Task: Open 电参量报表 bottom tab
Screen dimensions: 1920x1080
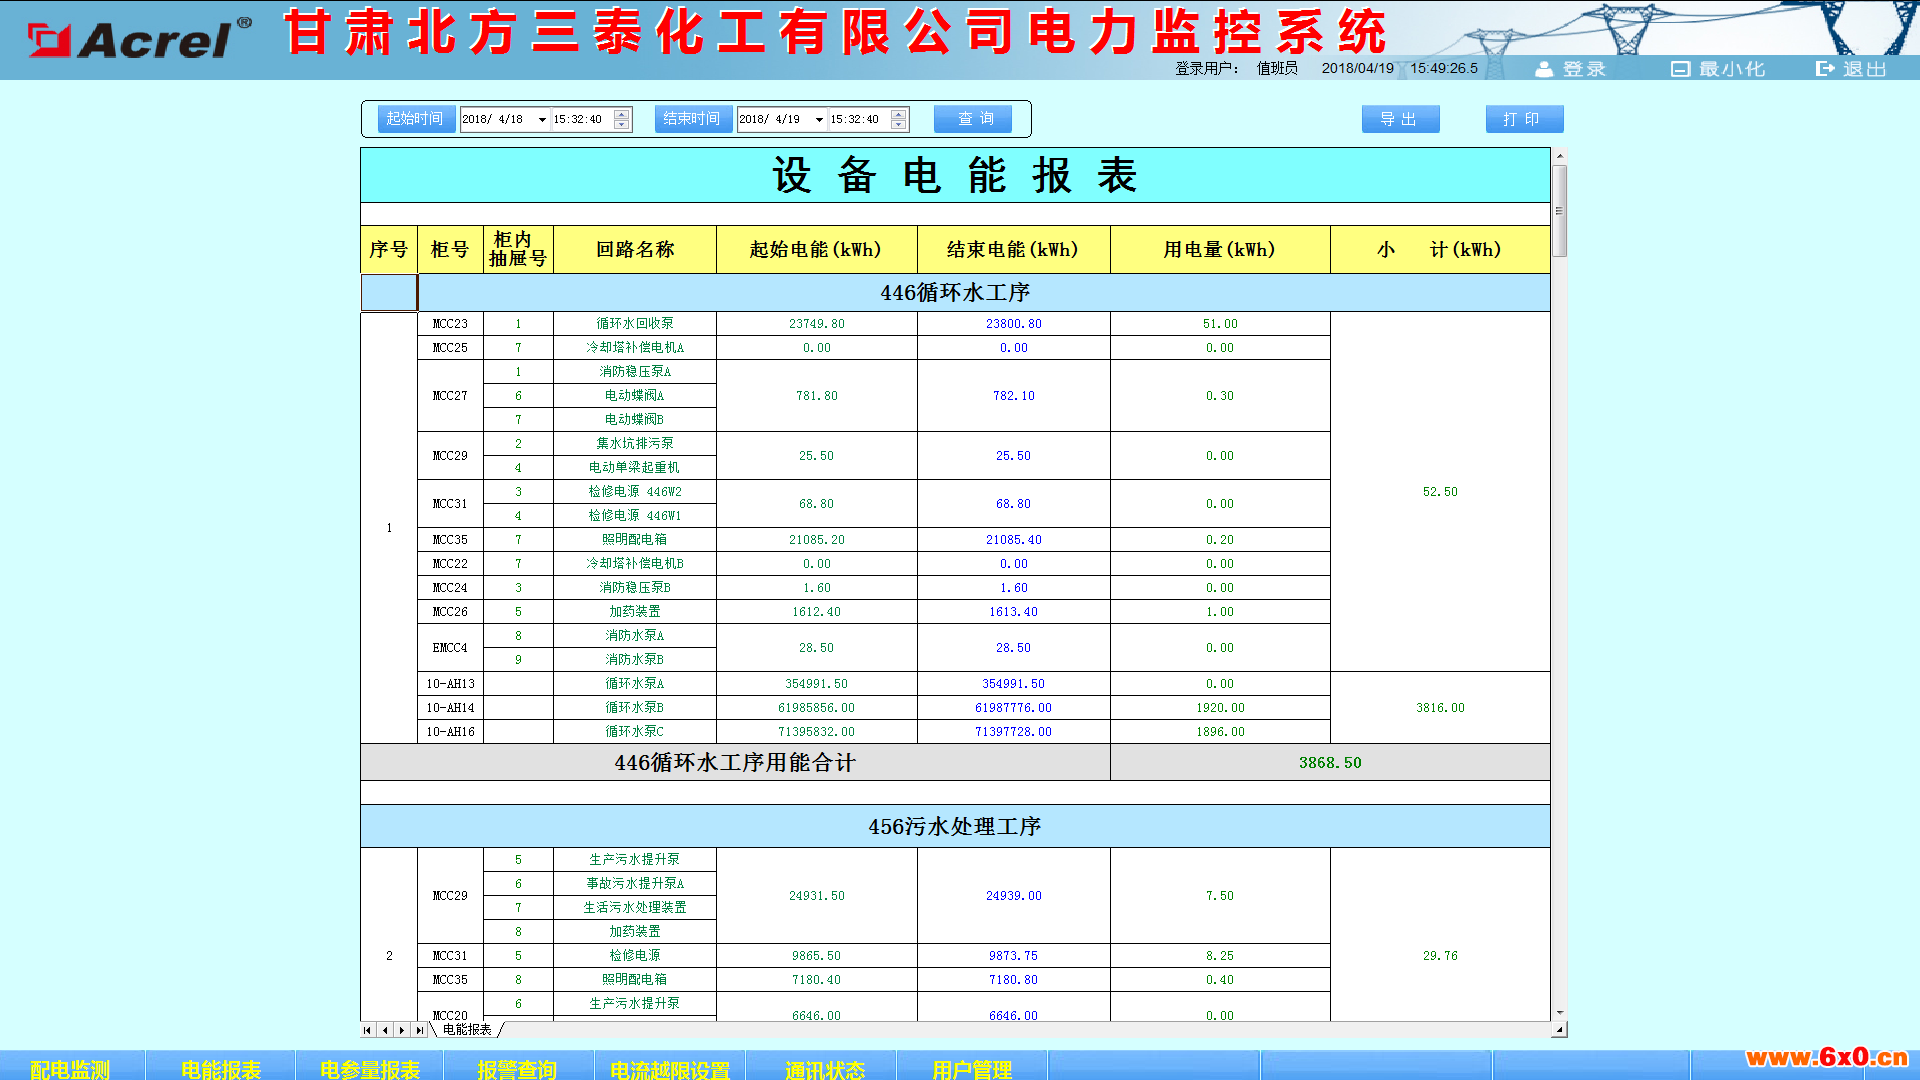Action: pos(370,1069)
